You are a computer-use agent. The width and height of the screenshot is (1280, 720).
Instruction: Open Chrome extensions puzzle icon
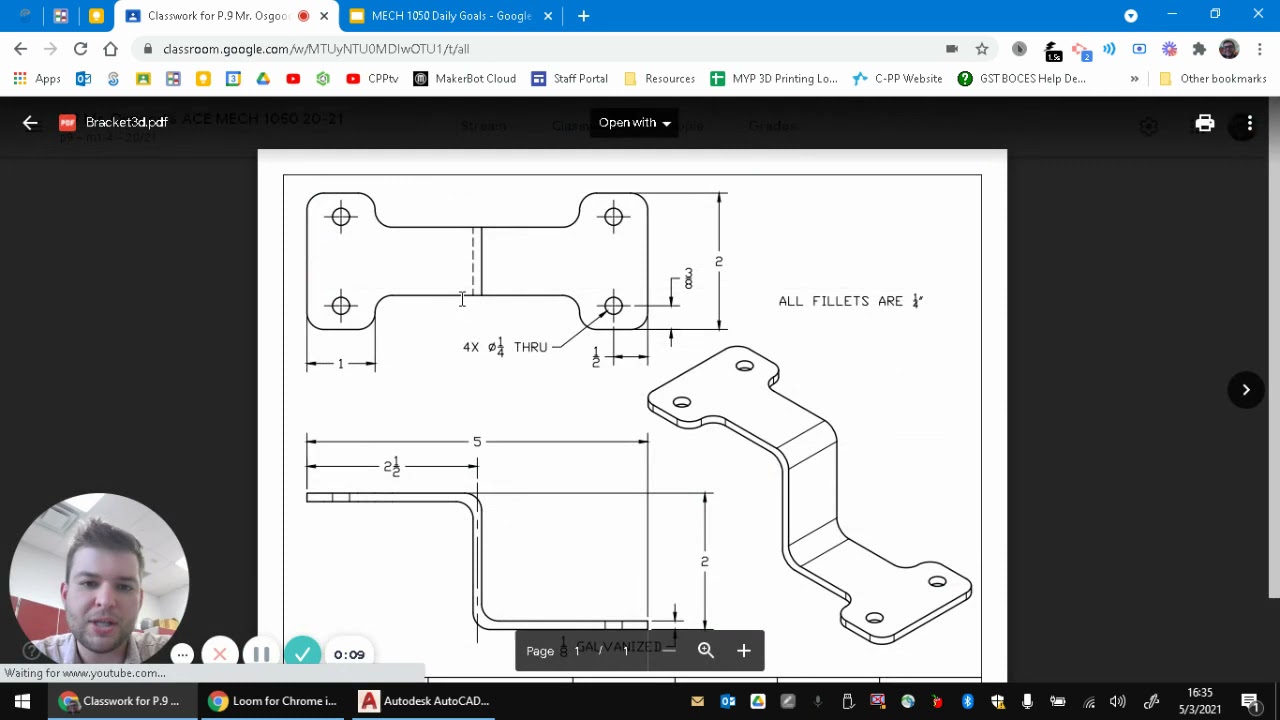coord(1199,48)
